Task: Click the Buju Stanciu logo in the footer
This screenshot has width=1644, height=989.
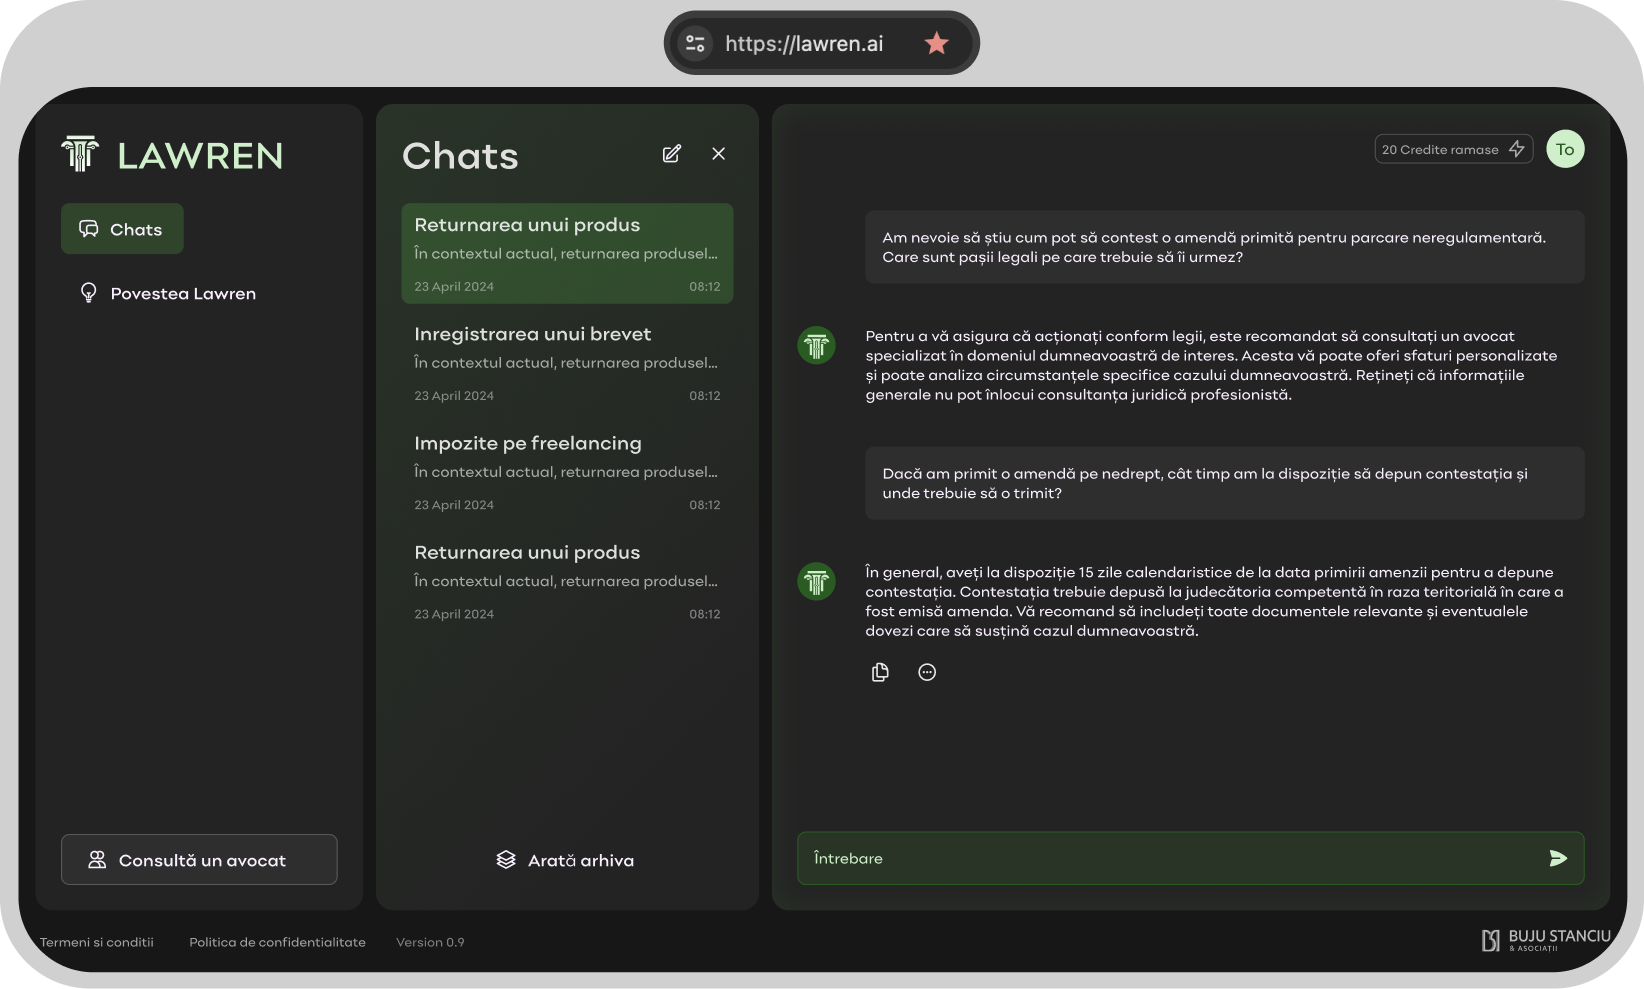Action: pyautogui.click(x=1546, y=940)
